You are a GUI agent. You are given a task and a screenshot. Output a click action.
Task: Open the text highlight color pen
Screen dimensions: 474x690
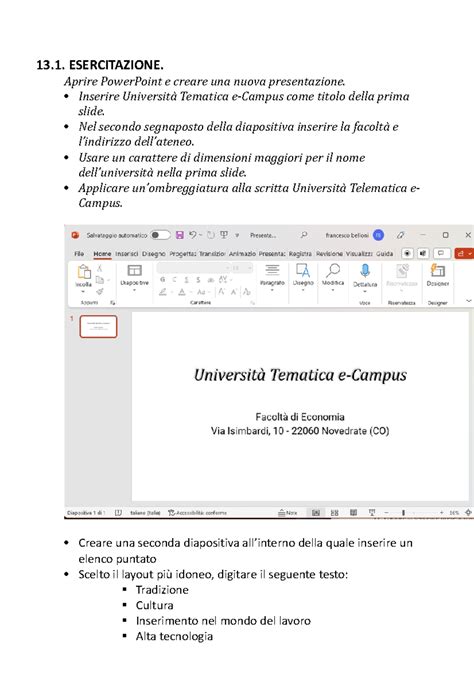click(x=162, y=291)
